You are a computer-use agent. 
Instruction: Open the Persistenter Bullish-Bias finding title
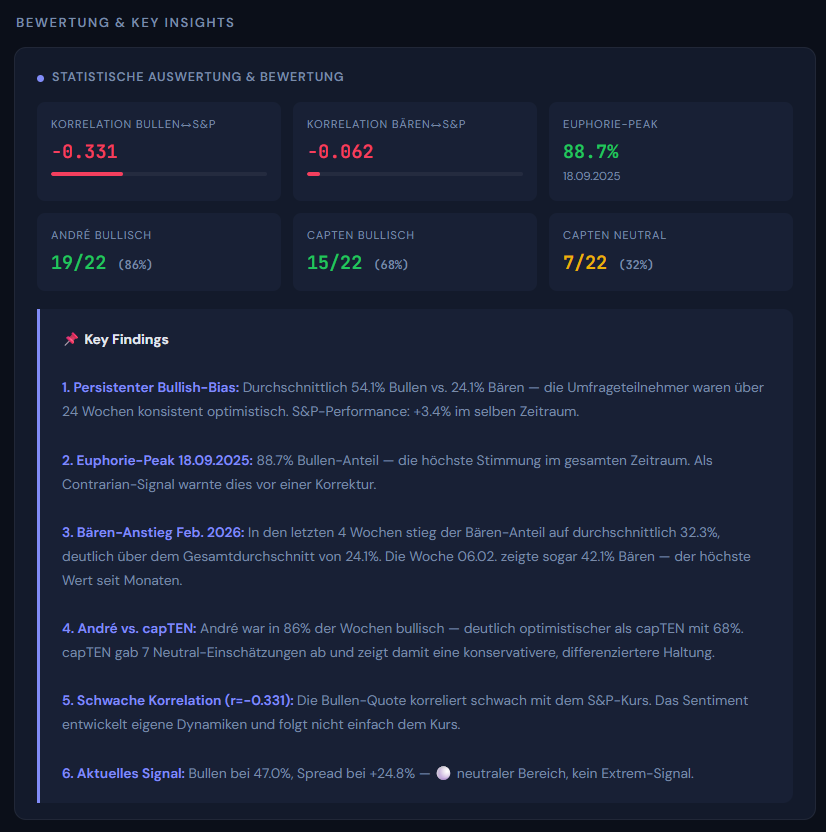tap(150, 386)
